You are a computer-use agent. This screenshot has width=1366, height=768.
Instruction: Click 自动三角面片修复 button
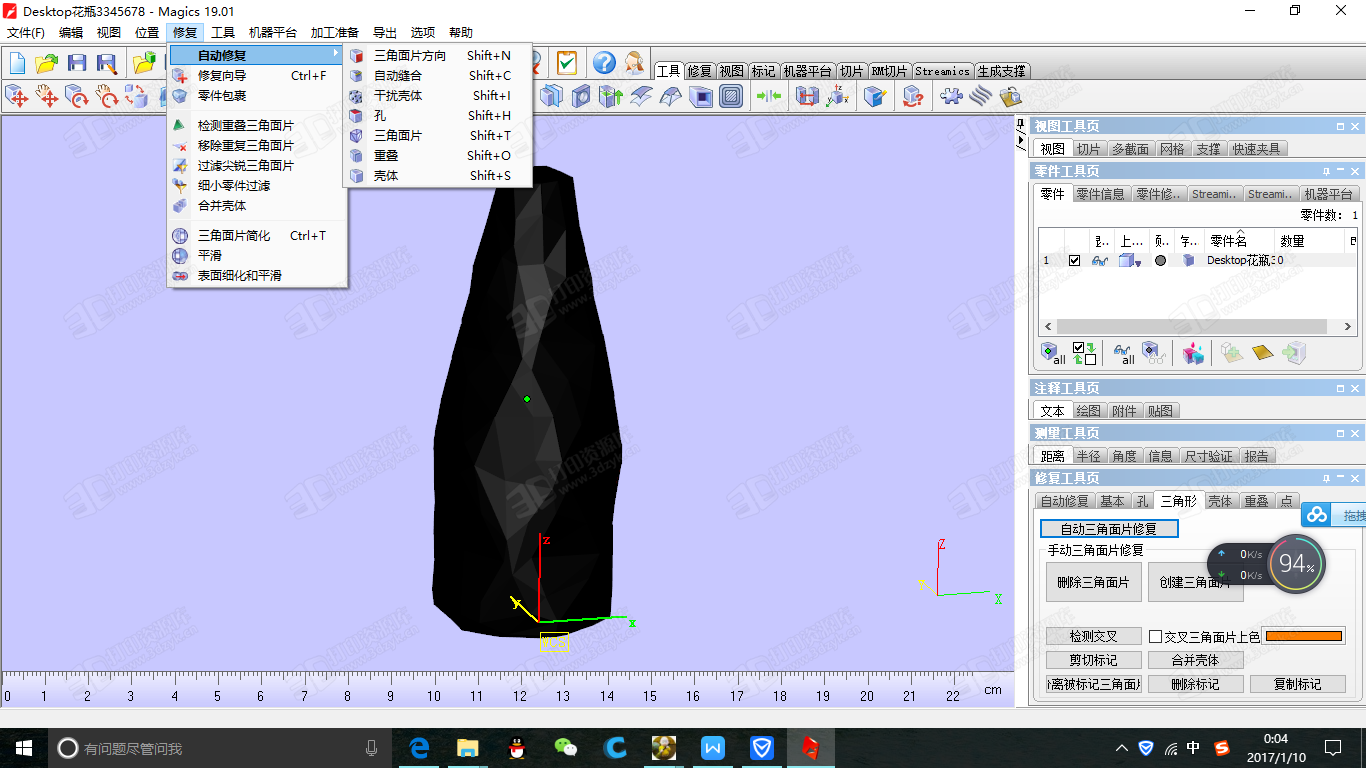tap(1109, 529)
